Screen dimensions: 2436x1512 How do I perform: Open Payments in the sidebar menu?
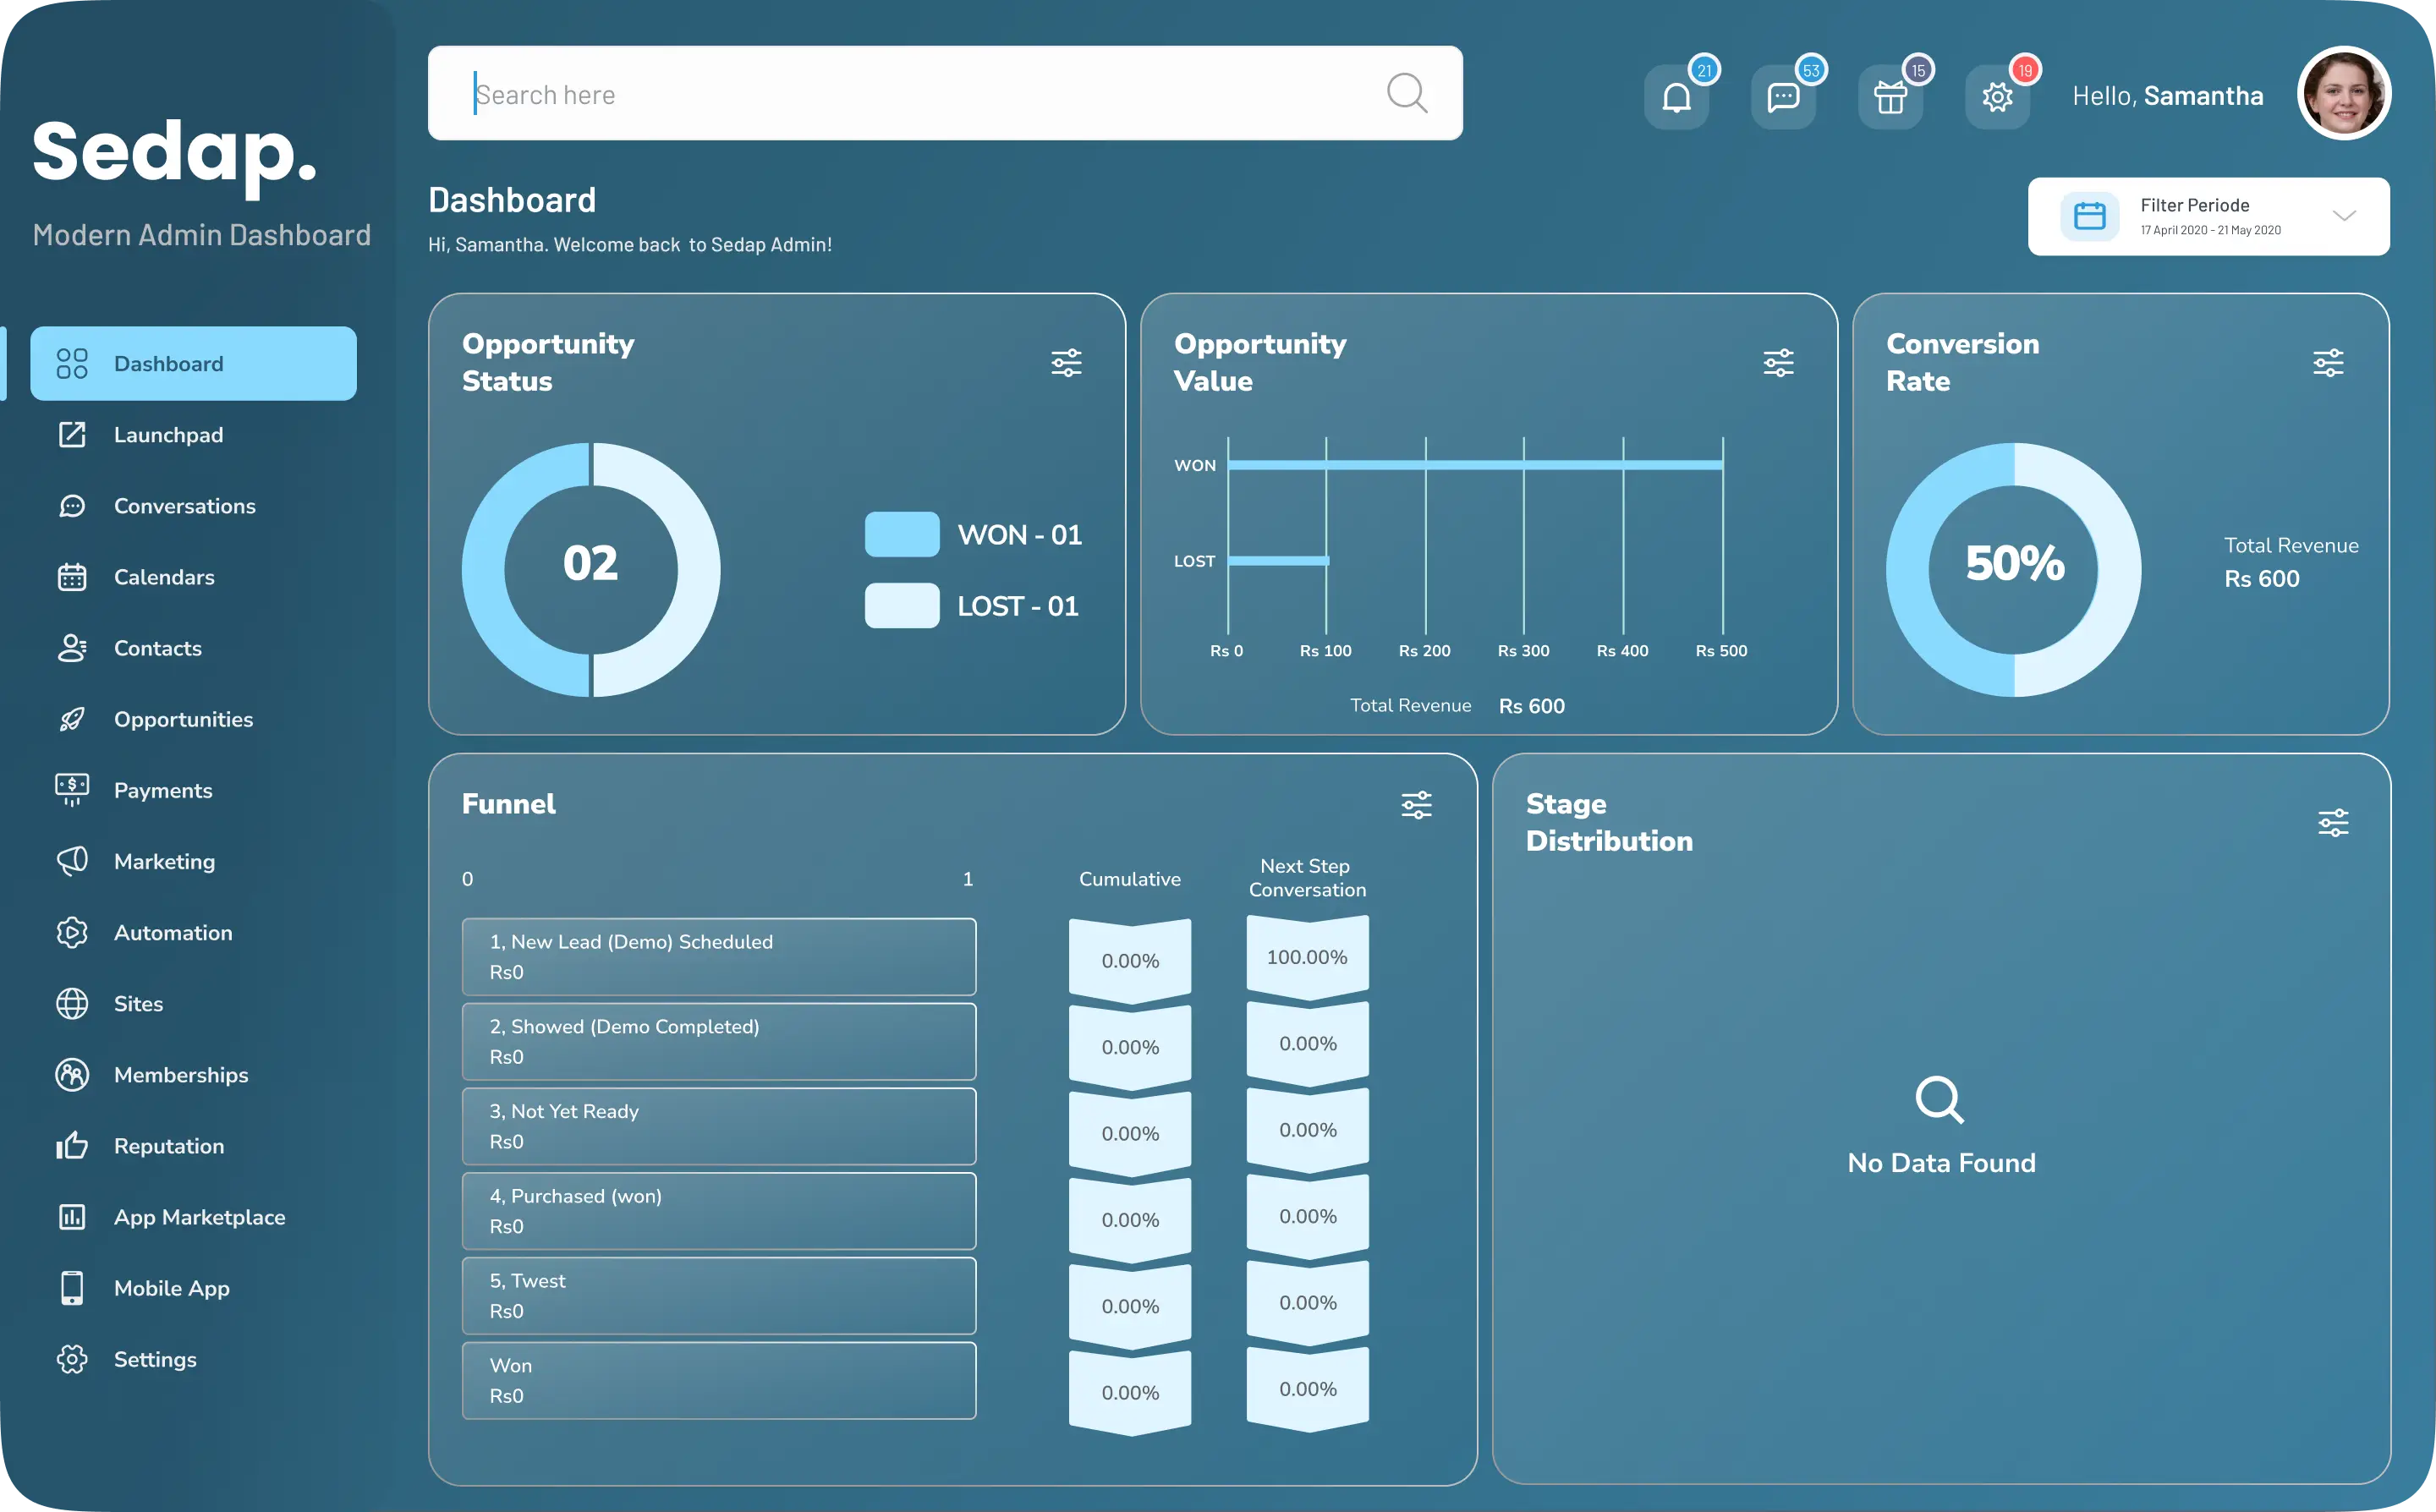point(163,790)
